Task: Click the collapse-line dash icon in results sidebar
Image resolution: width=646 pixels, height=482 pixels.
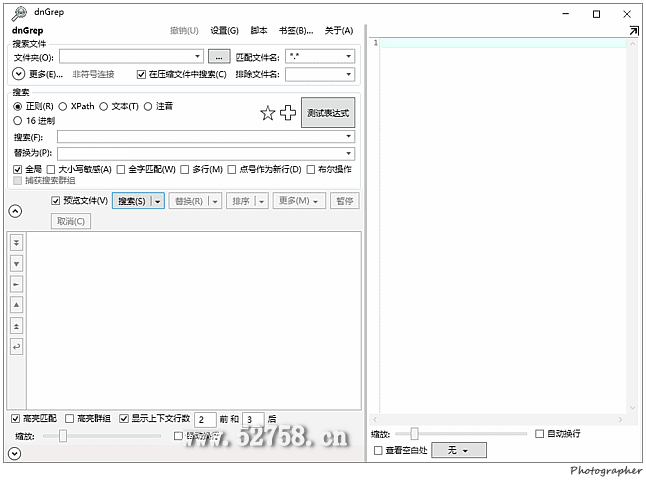Action: tap(16, 284)
